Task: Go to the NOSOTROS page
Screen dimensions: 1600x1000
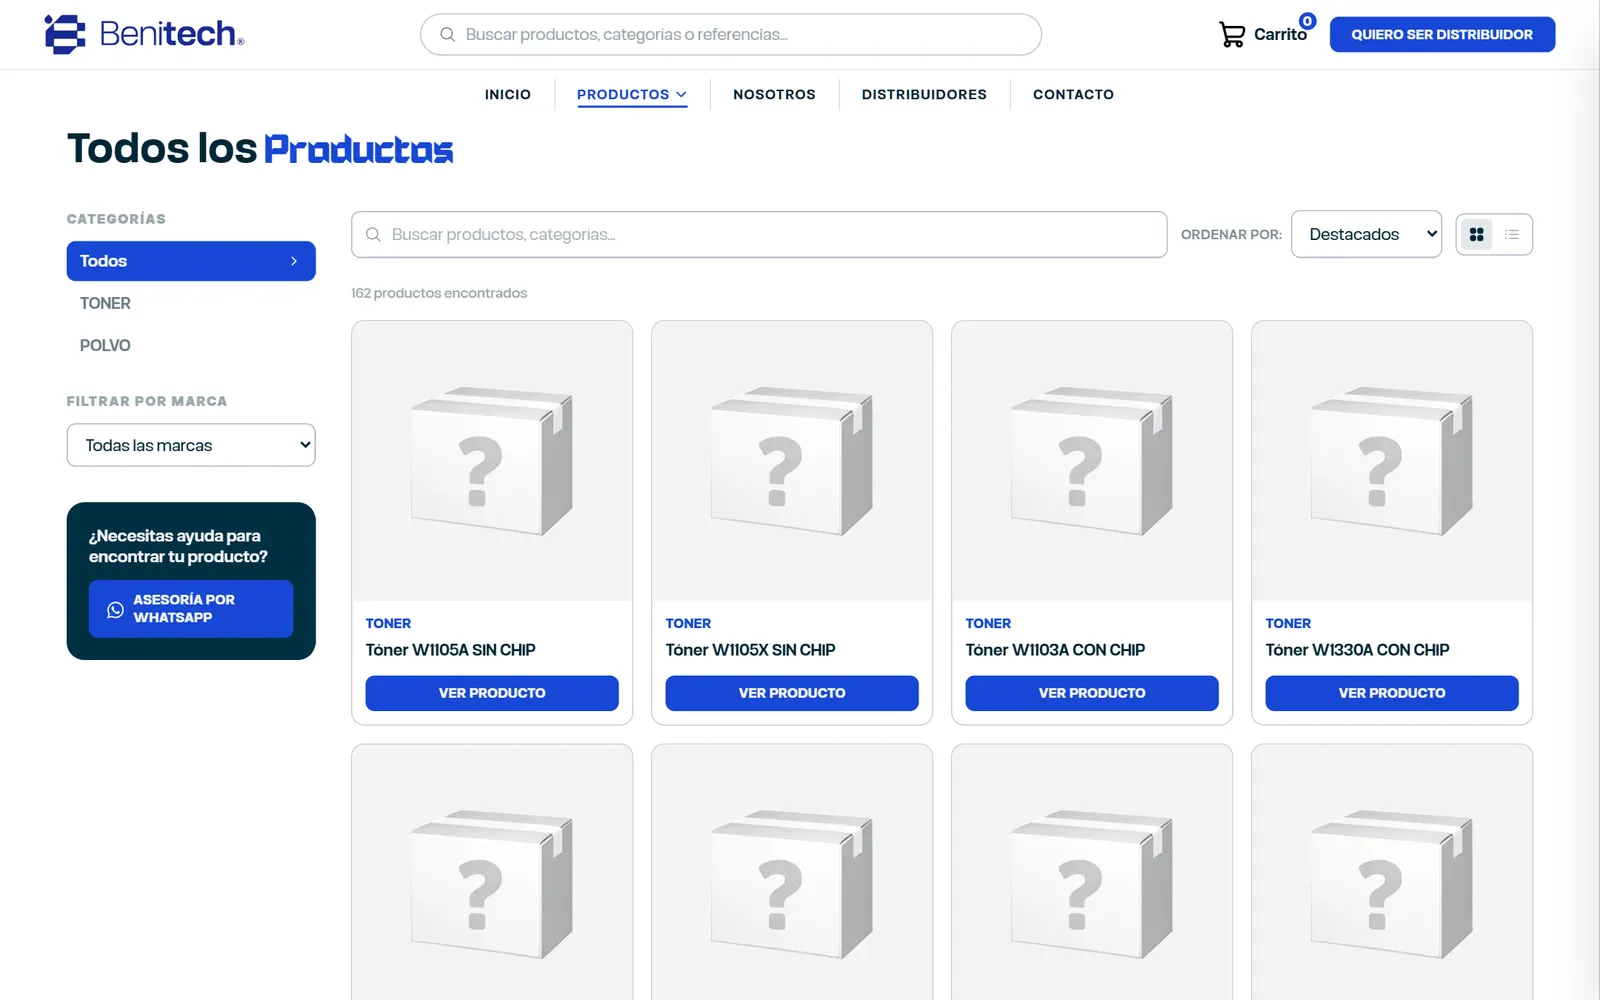Action: (x=774, y=94)
